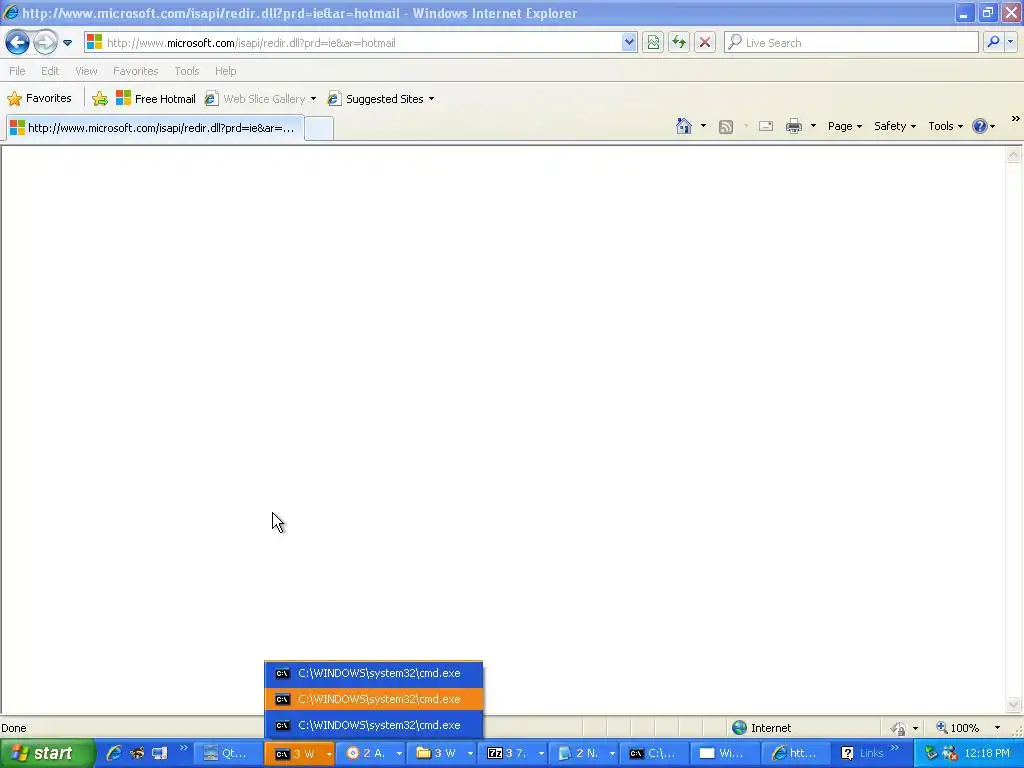Click the orange cmd taskbar group

point(300,754)
